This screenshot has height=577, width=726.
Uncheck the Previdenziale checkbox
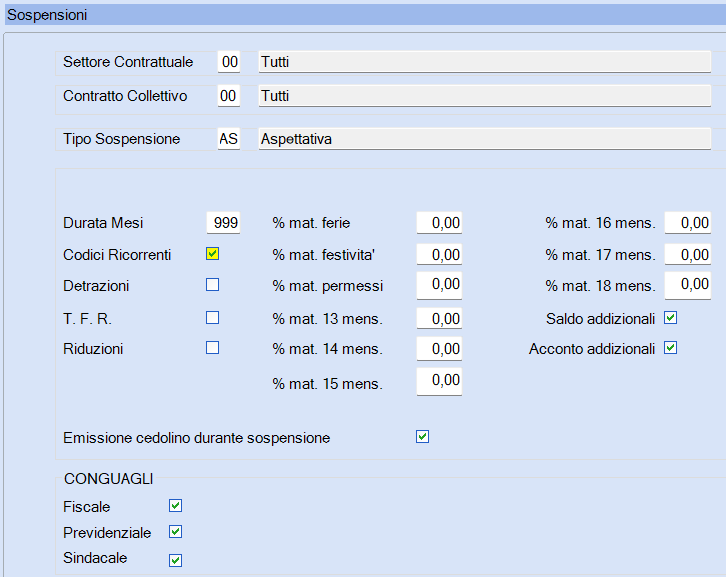[x=175, y=532]
